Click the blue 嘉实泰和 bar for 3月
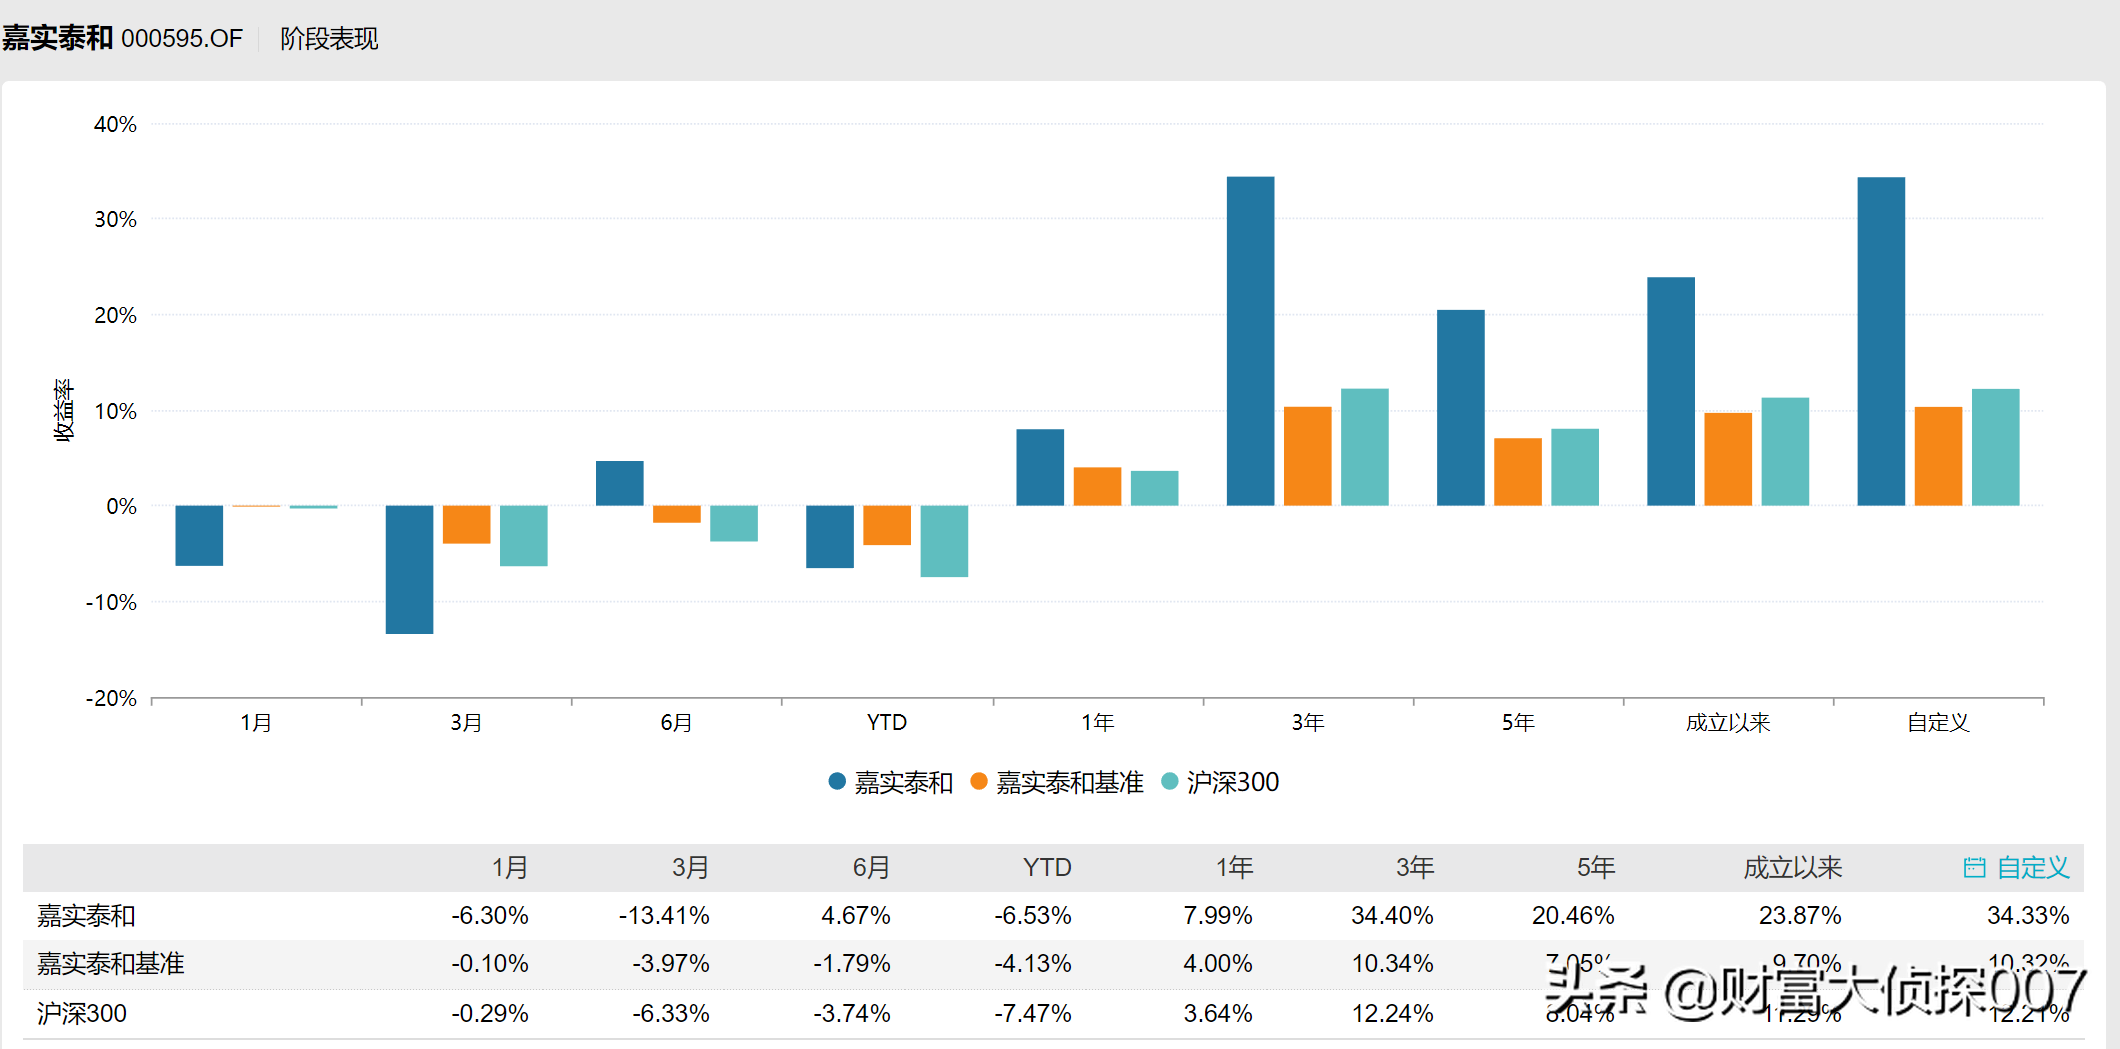Image resolution: width=2120 pixels, height=1049 pixels. click(410, 570)
